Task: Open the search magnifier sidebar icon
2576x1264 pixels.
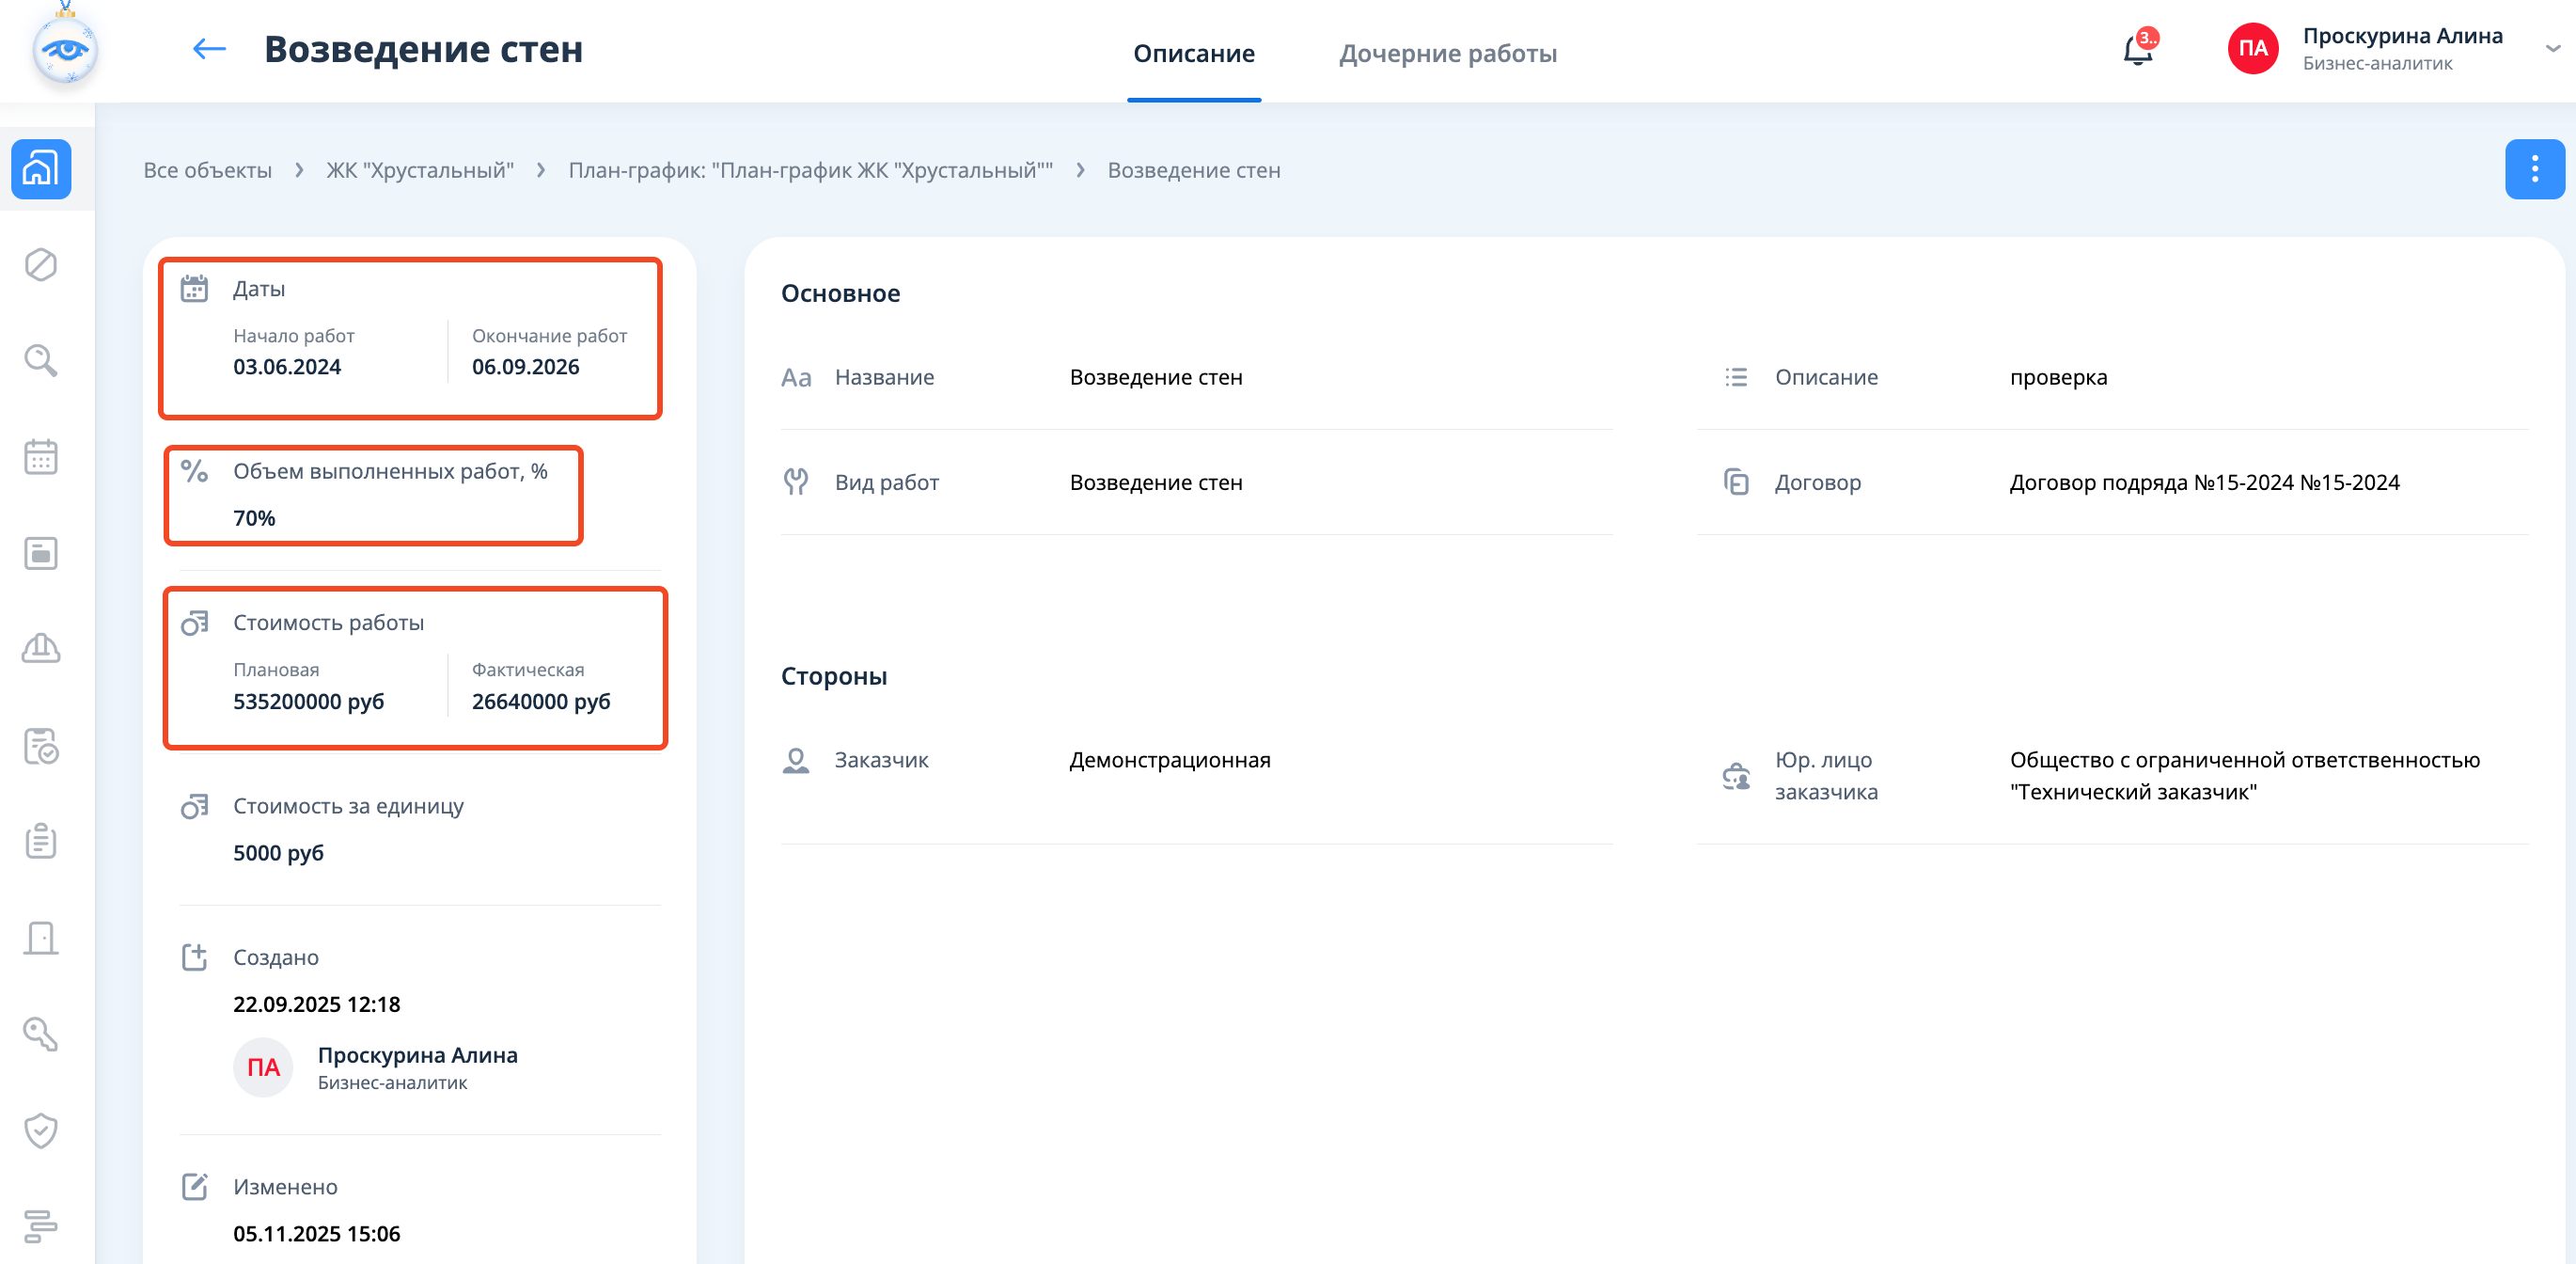Action: [41, 360]
